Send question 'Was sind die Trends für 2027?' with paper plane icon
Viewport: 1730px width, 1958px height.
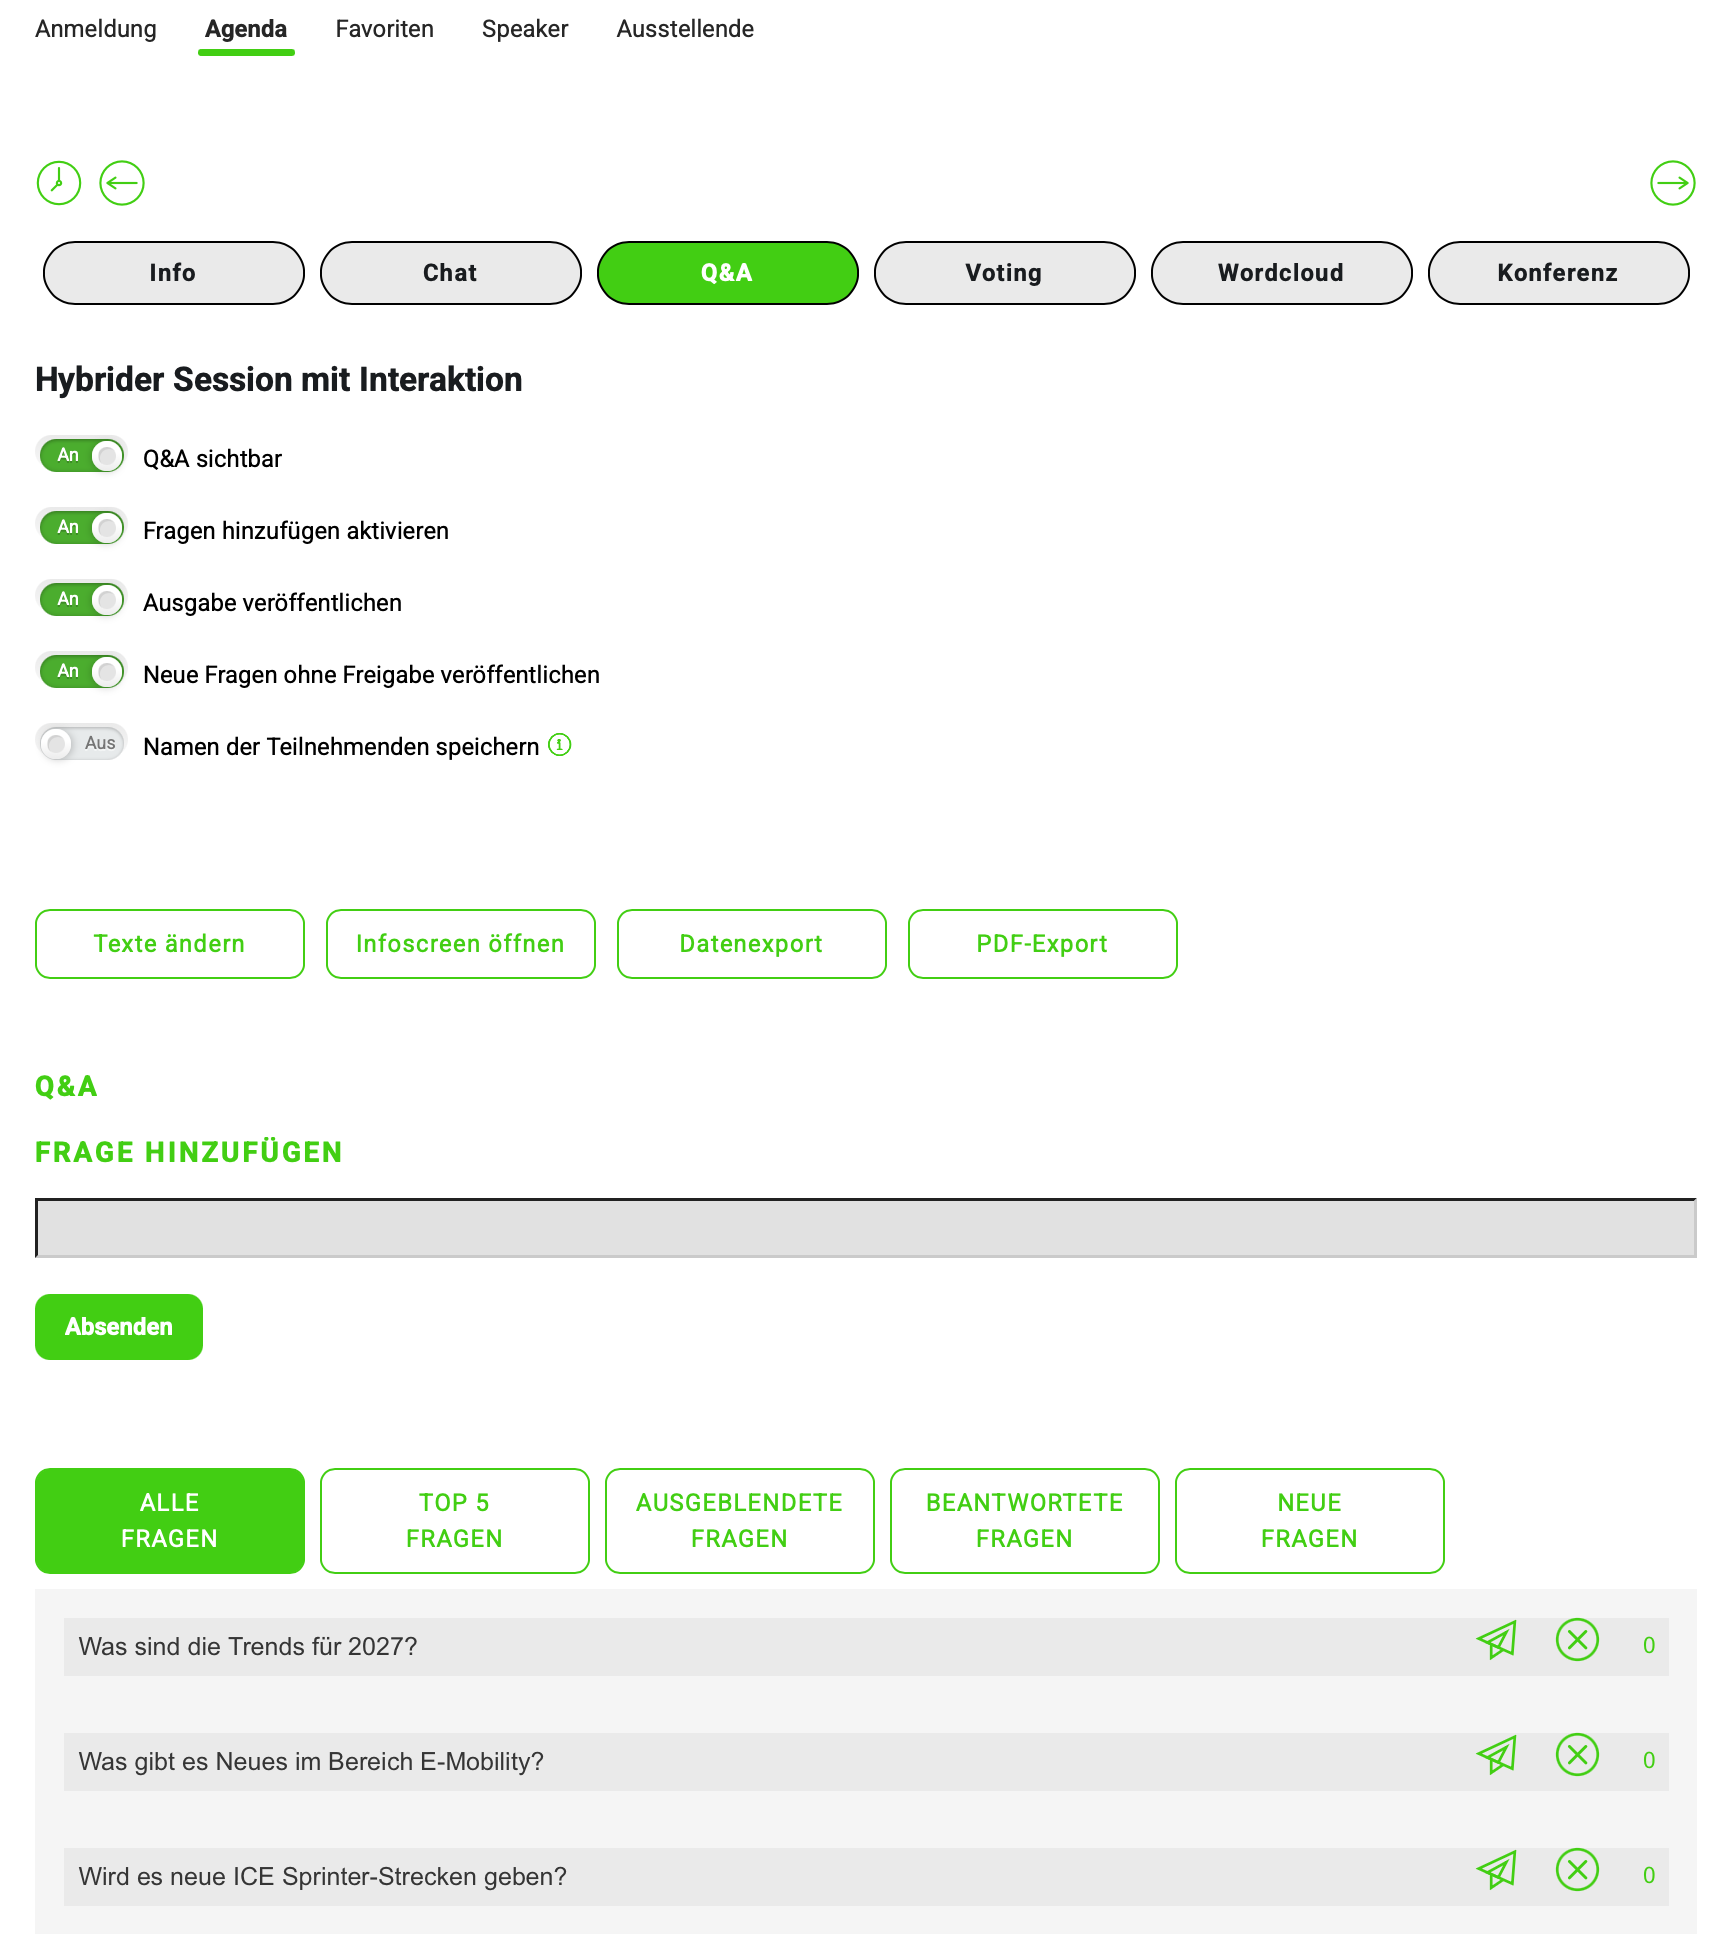click(1497, 1640)
